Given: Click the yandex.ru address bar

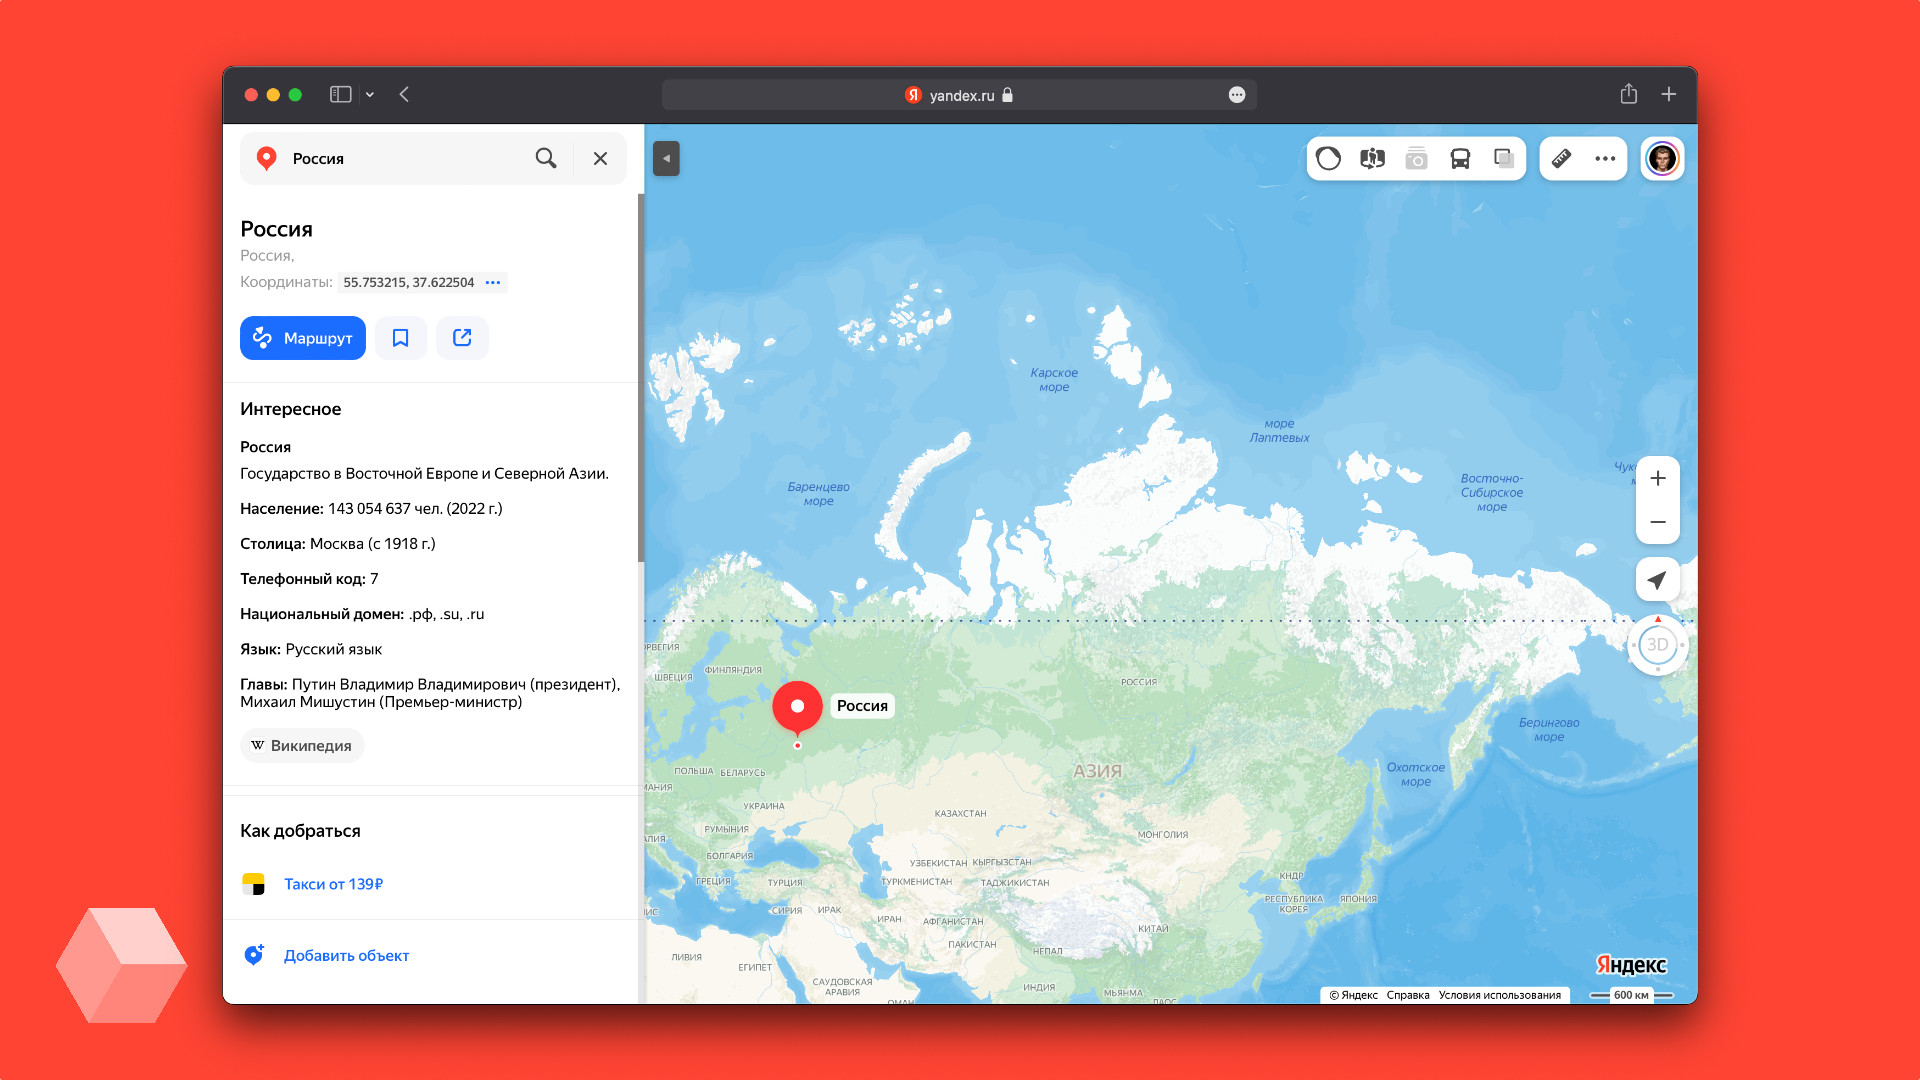Looking at the screenshot, I should (959, 95).
